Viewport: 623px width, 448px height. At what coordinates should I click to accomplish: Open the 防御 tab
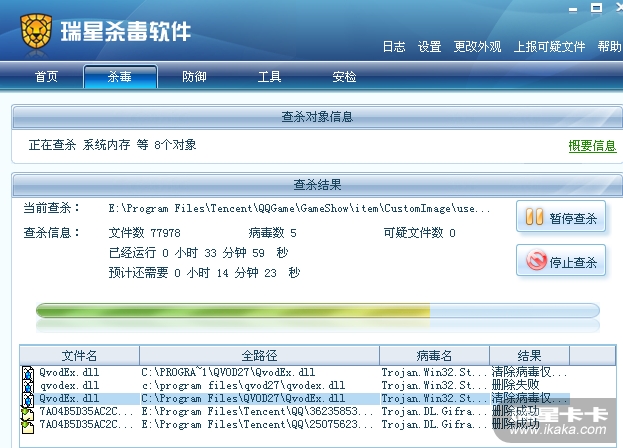click(x=194, y=76)
